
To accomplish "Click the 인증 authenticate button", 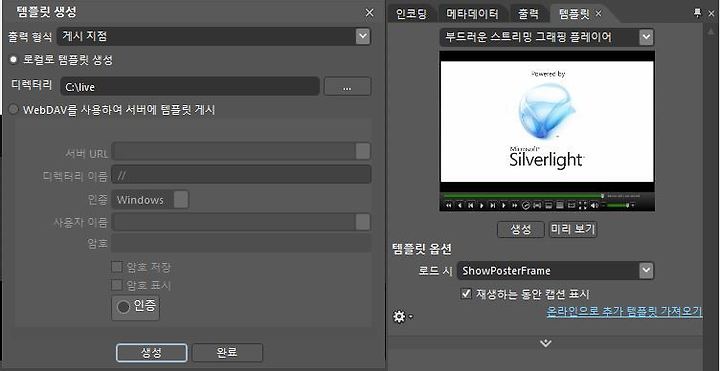I will pyautogui.click(x=136, y=307).
